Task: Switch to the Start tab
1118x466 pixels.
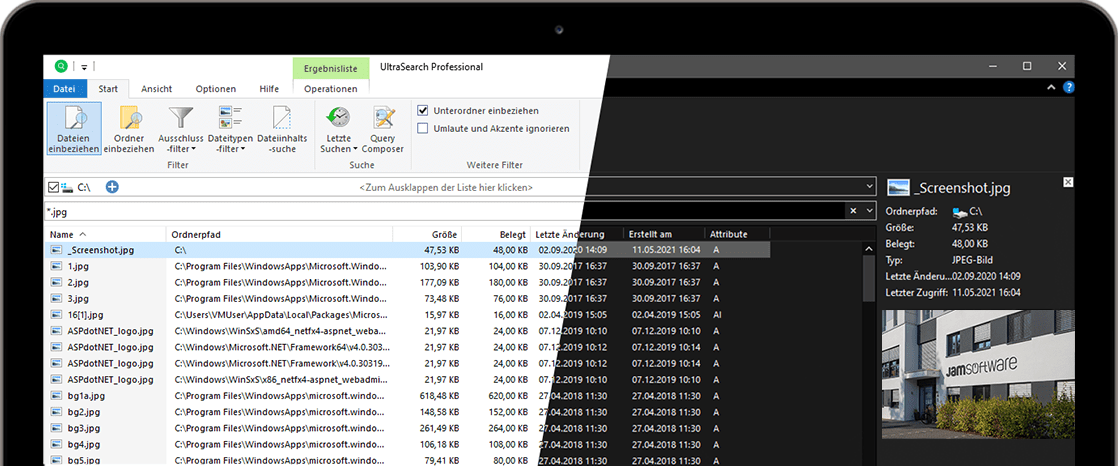Action: click(x=108, y=89)
